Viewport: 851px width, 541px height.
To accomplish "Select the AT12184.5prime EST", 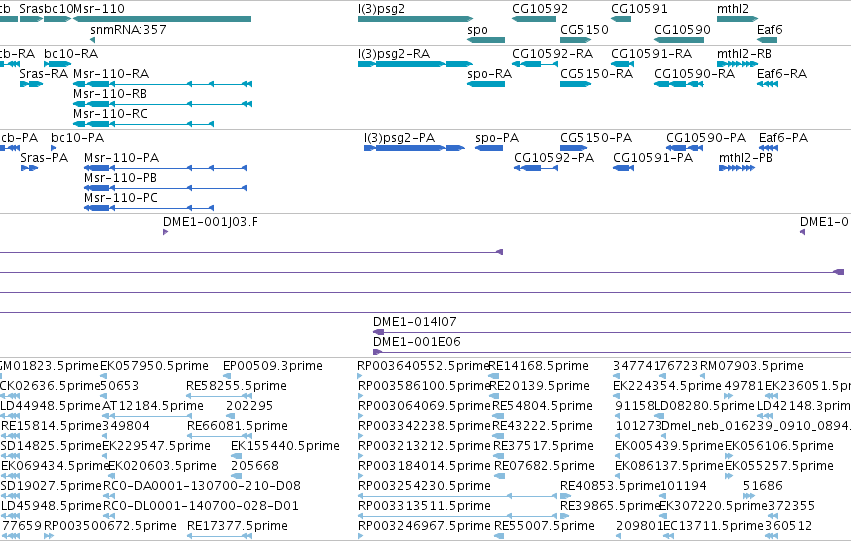I will click(145, 416).
